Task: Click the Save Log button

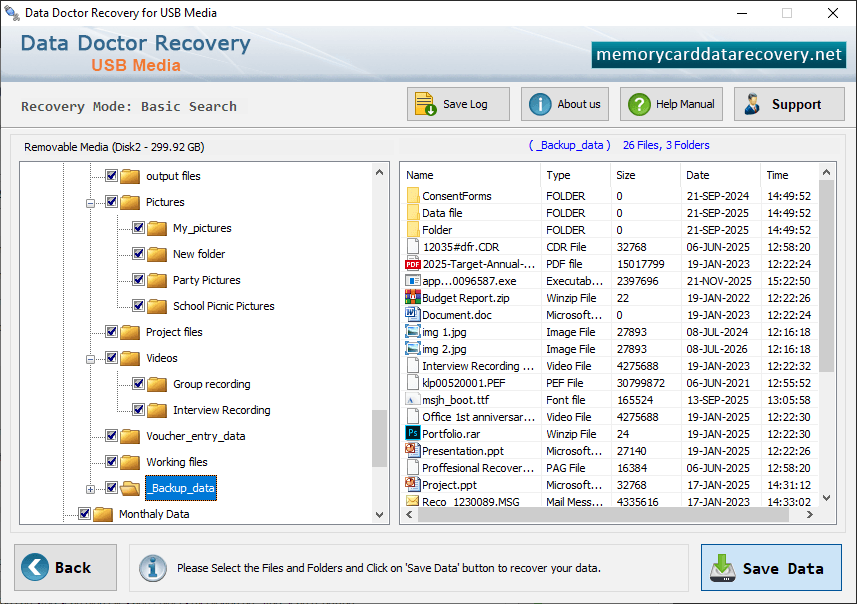Action: pos(458,104)
